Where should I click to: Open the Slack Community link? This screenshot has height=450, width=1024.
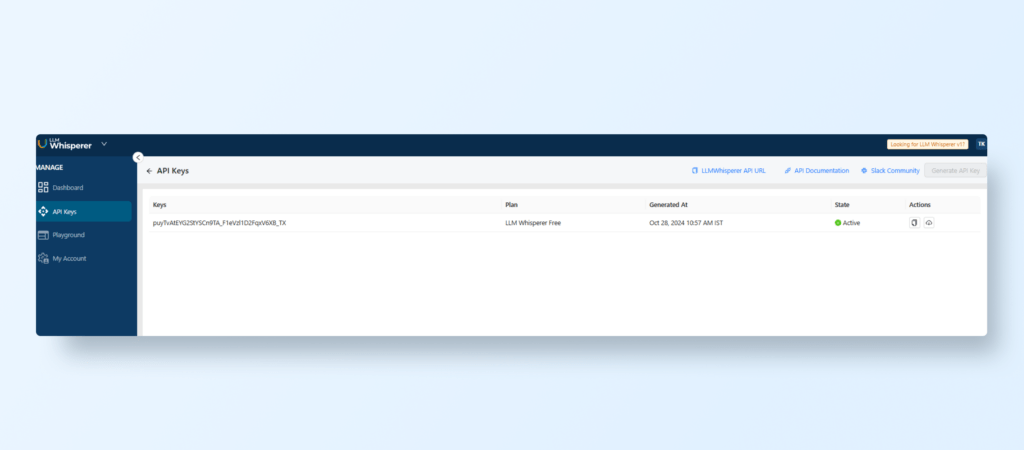[x=890, y=171]
